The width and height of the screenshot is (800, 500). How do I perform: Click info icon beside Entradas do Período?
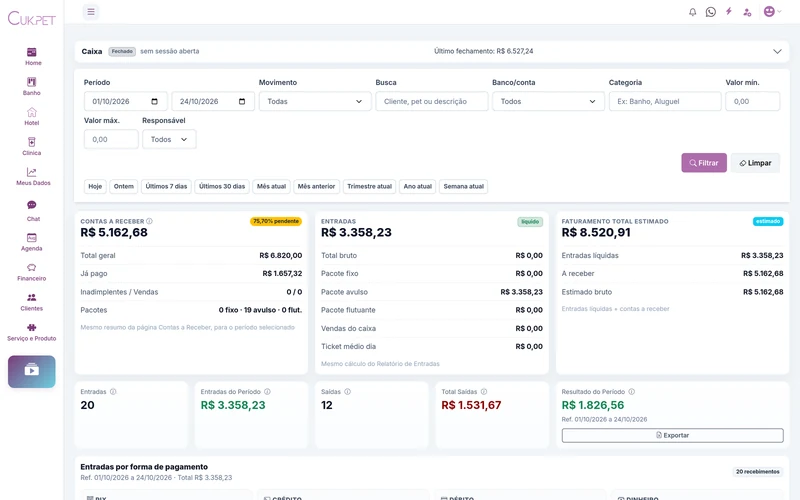(267, 392)
